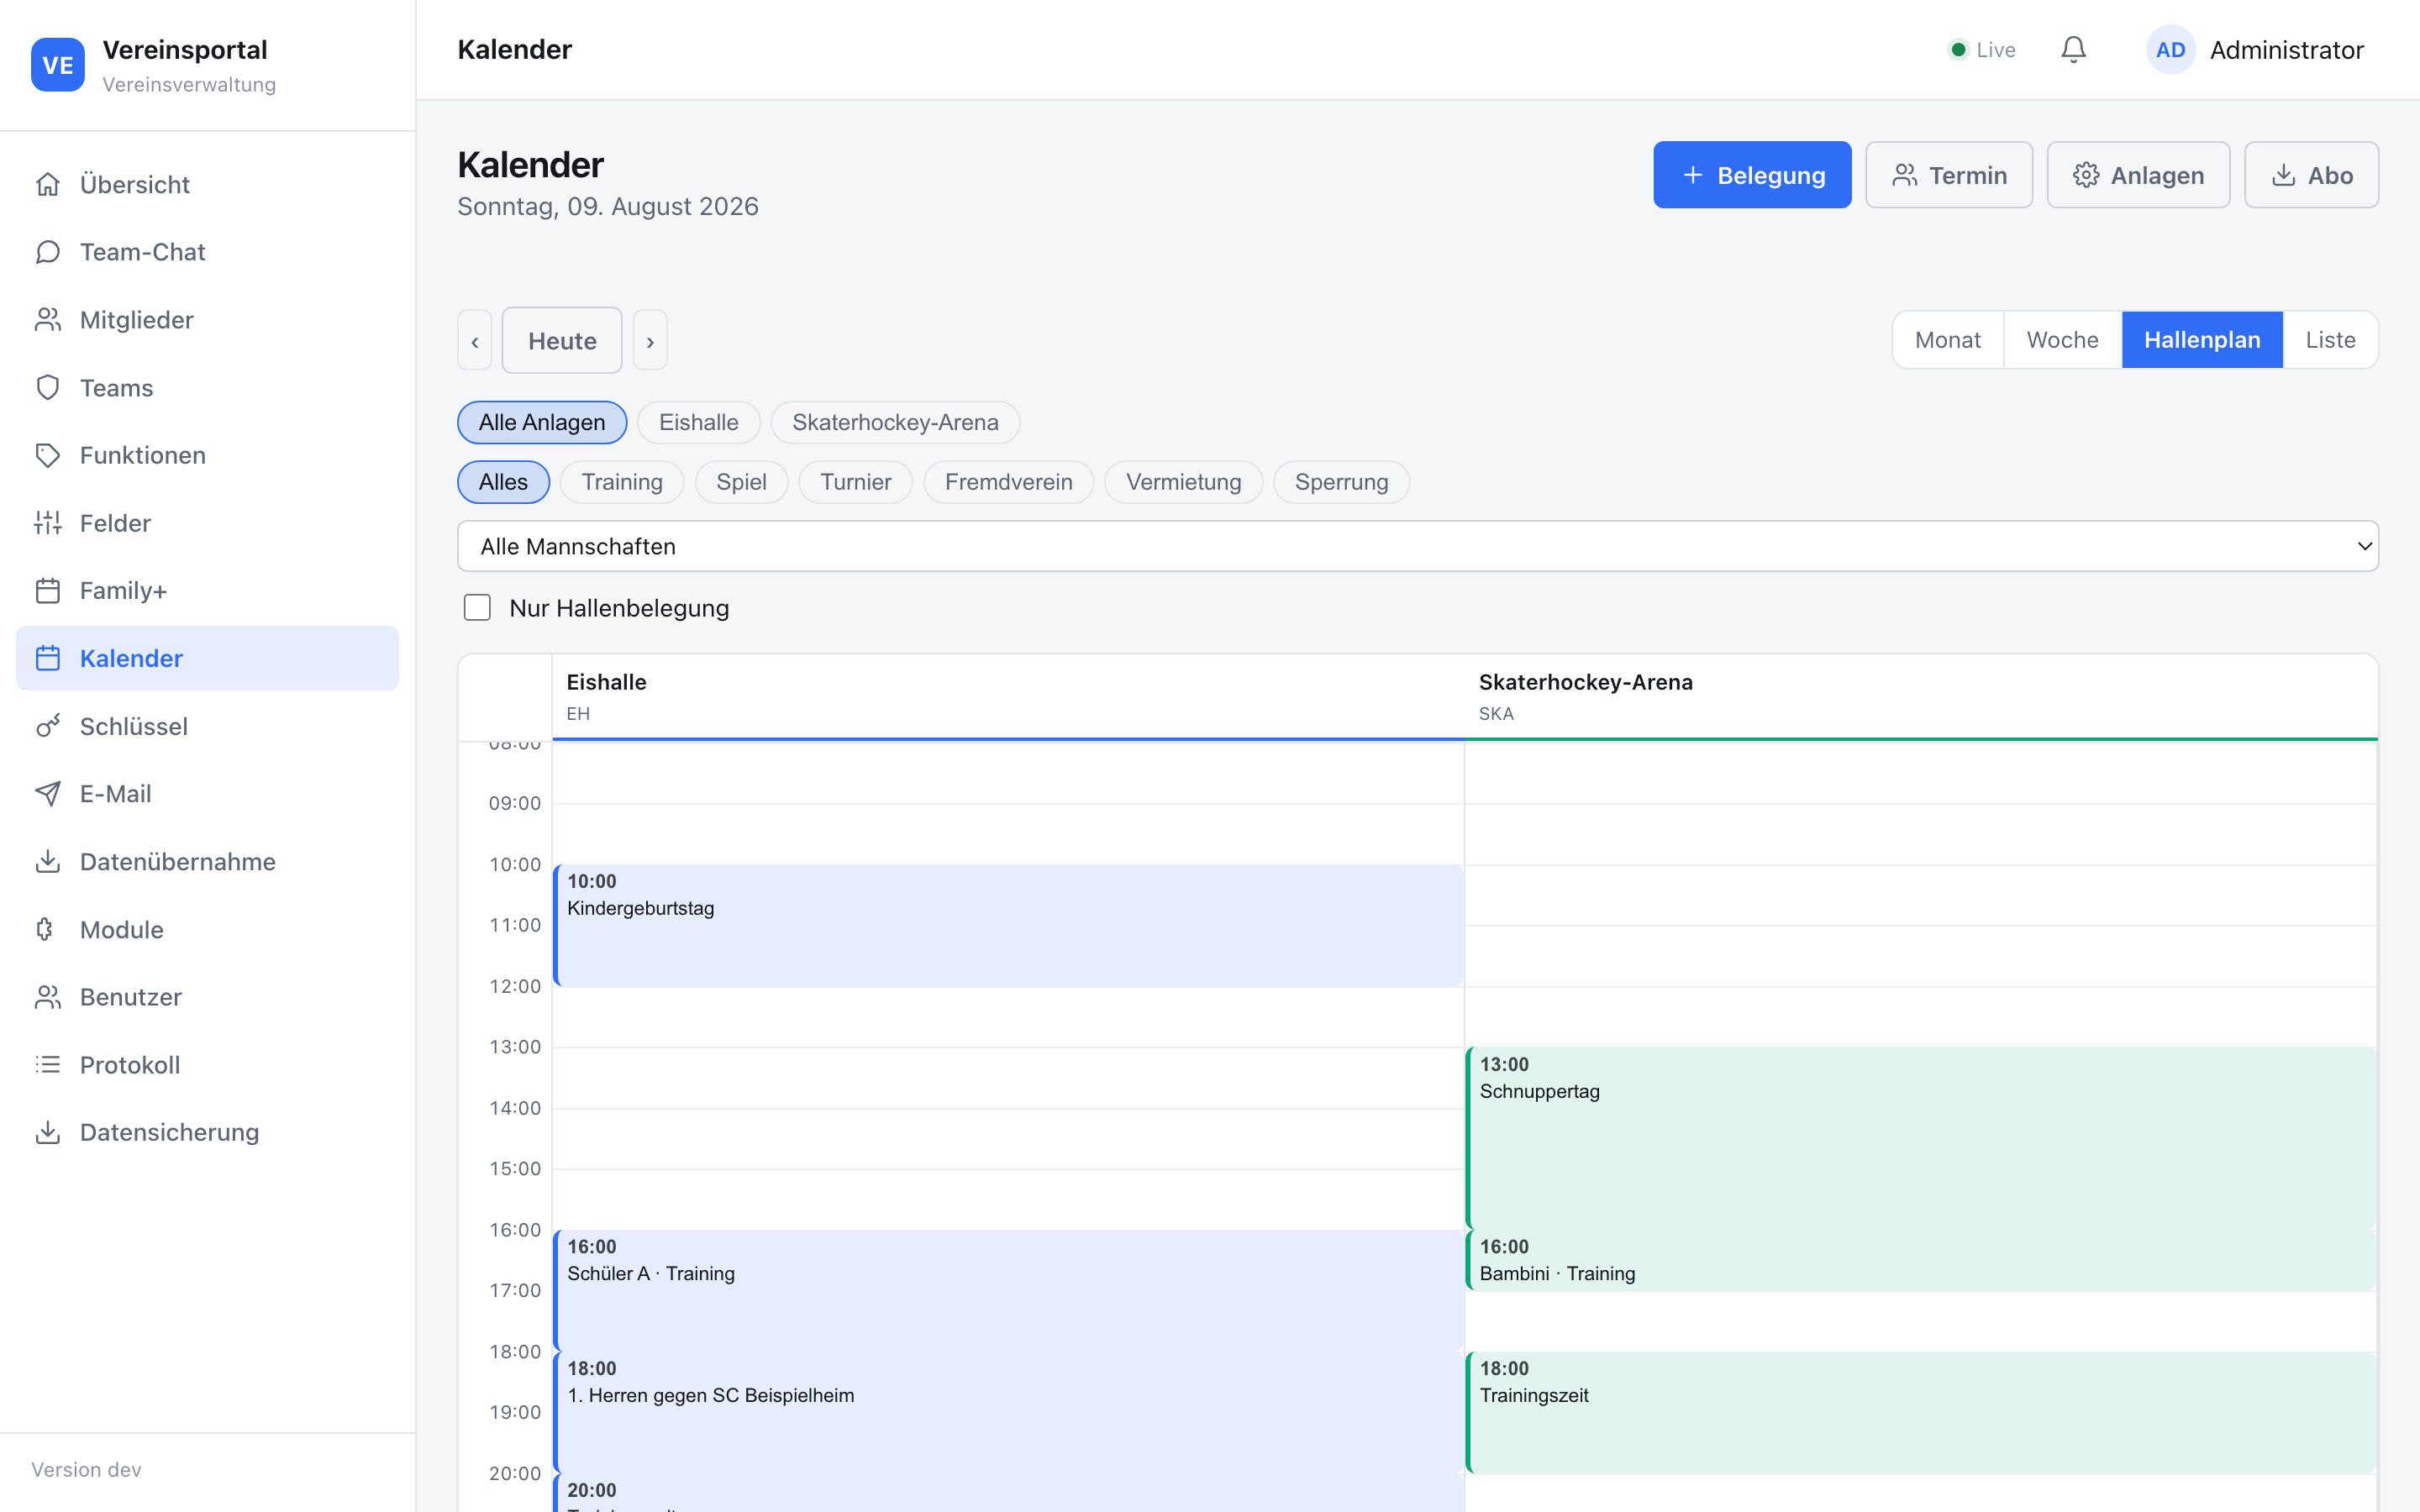2420x1512 pixels.
Task: Click the Administrator user name
Action: [2287, 50]
